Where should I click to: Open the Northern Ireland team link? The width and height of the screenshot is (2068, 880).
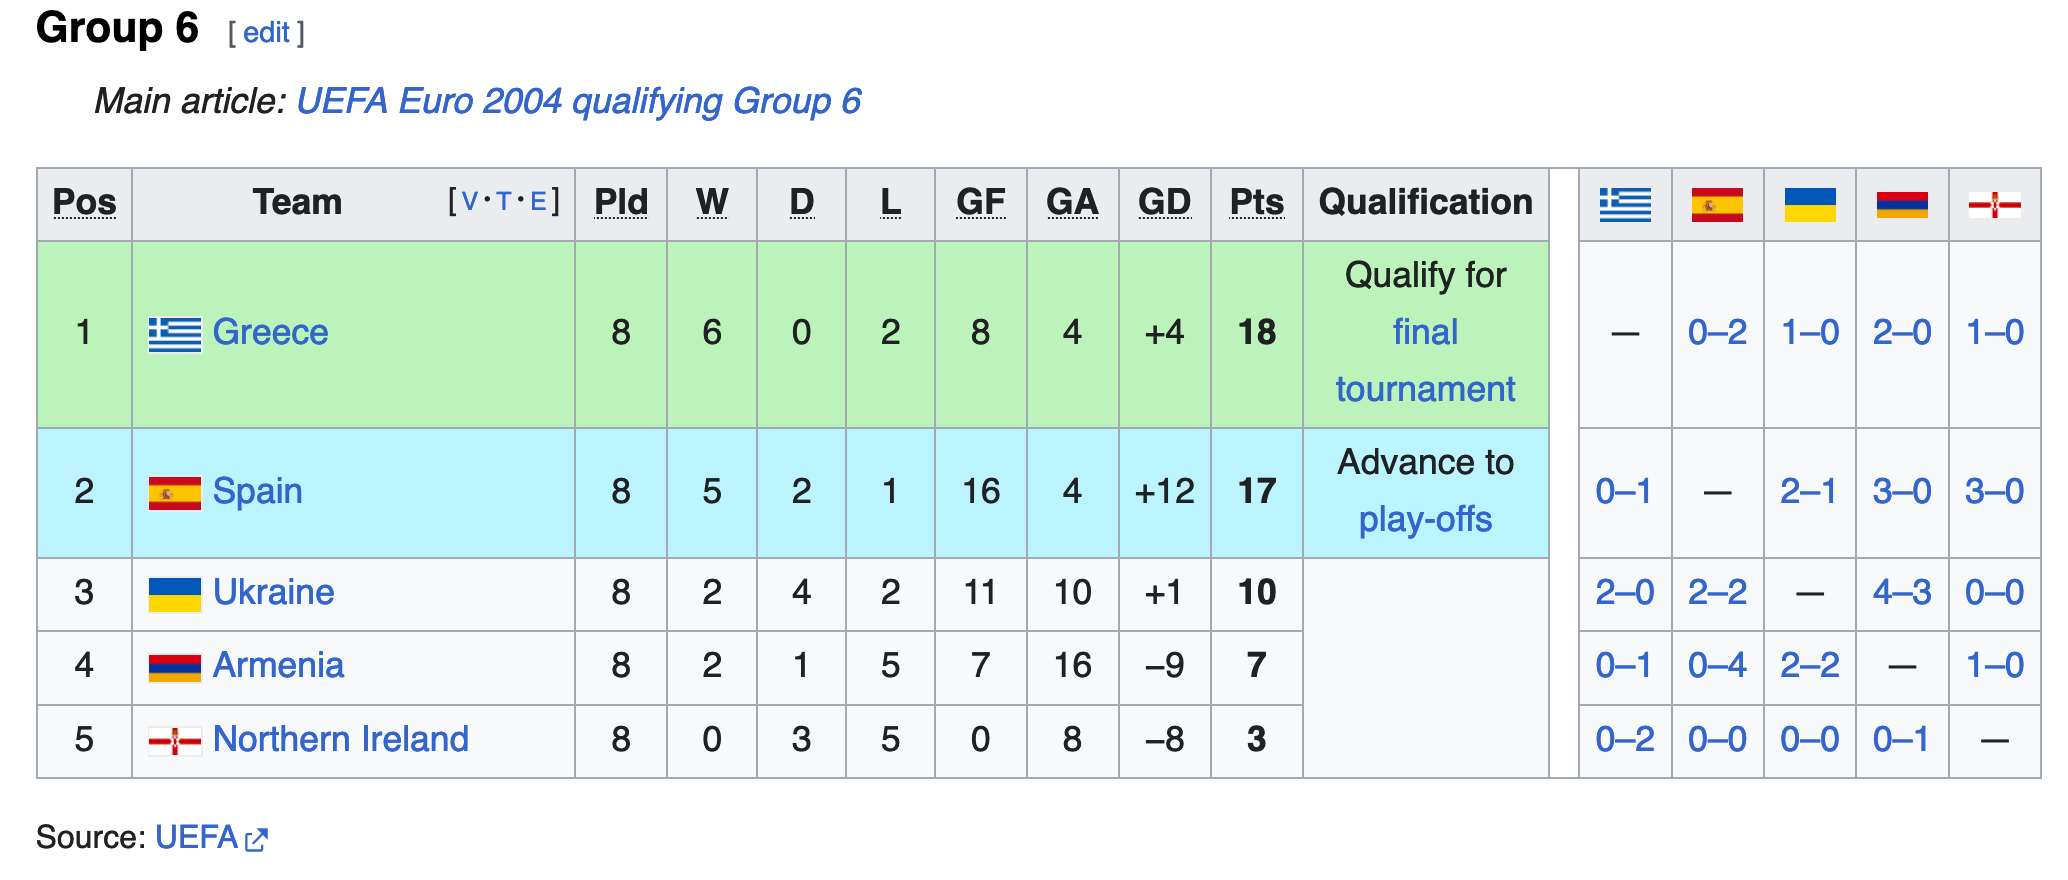(340, 739)
